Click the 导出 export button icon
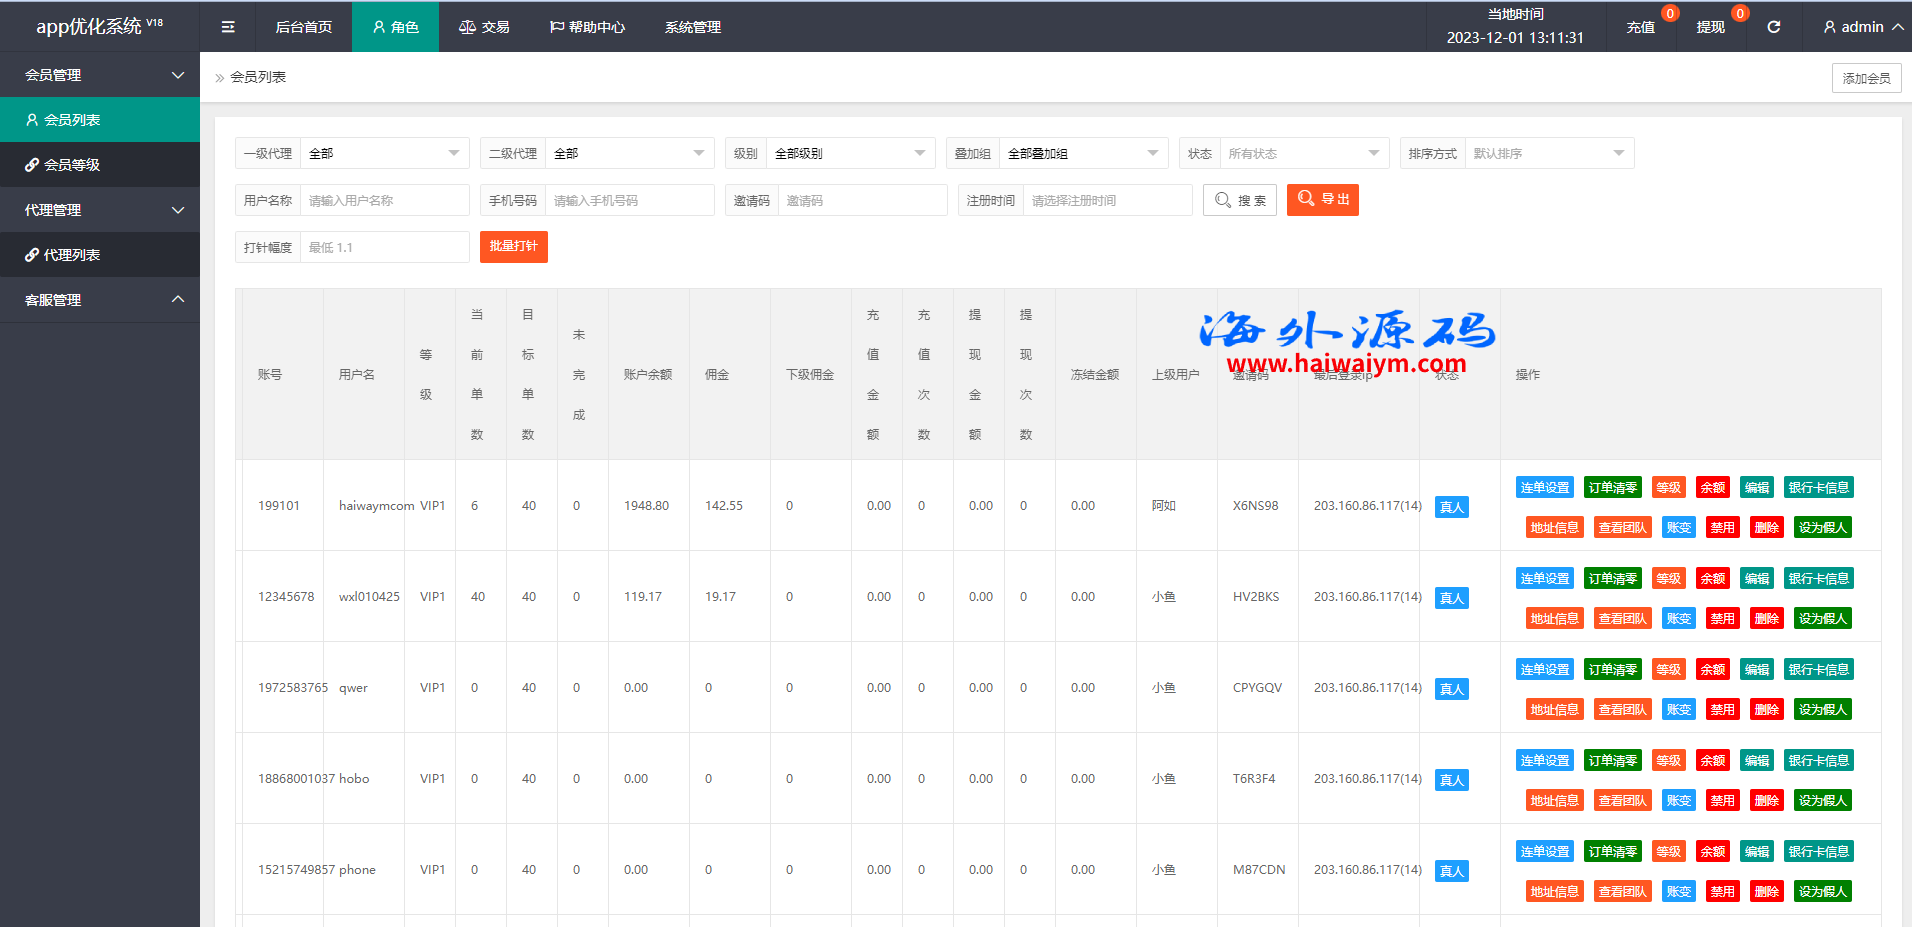The width and height of the screenshot is (1912, 927). click(1306, 199)
